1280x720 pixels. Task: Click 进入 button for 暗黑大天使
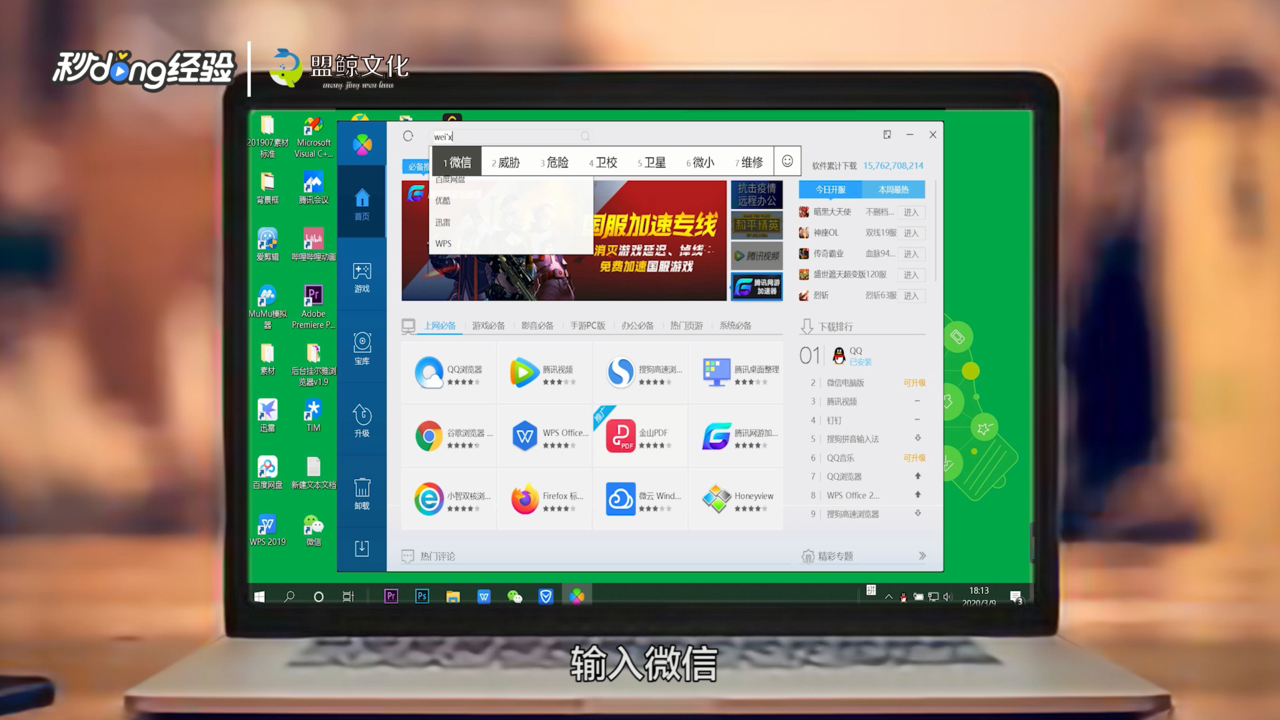click(911, 212)
